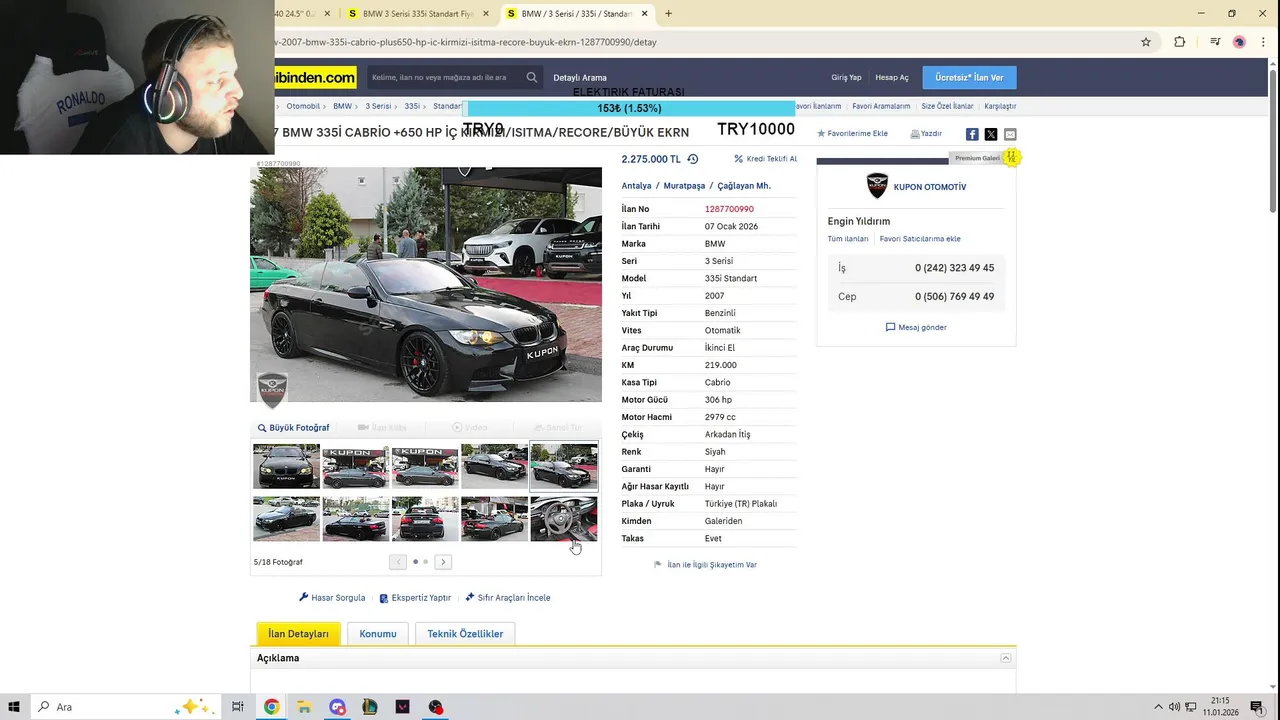Bookmark this page with the star icon
The width and height of the screenshot is (1280, 720).
point(1146,42)
